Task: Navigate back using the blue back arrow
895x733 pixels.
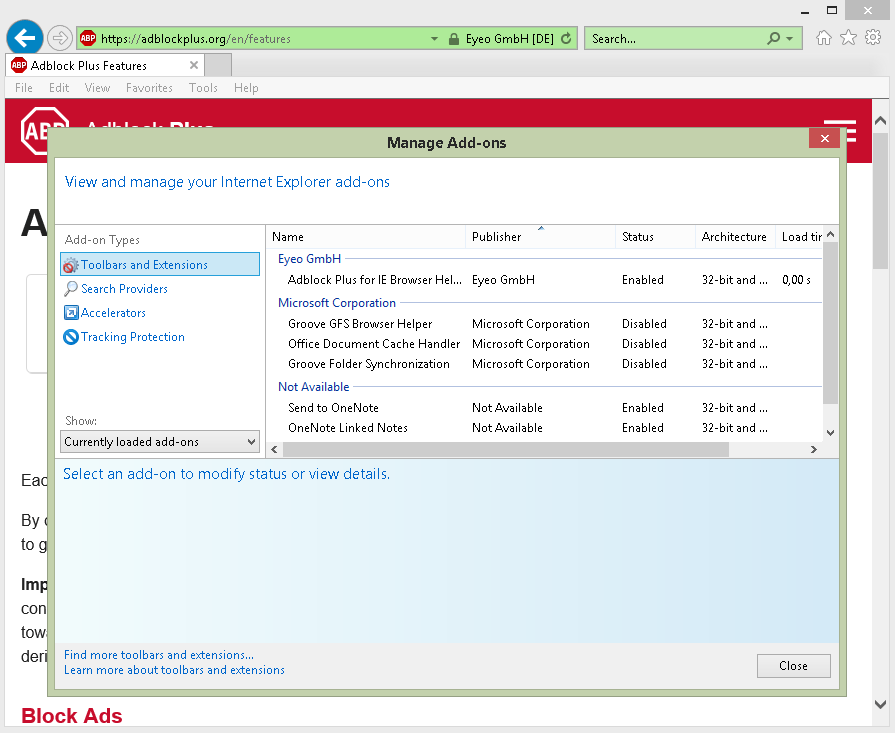Action: (23, 36)
